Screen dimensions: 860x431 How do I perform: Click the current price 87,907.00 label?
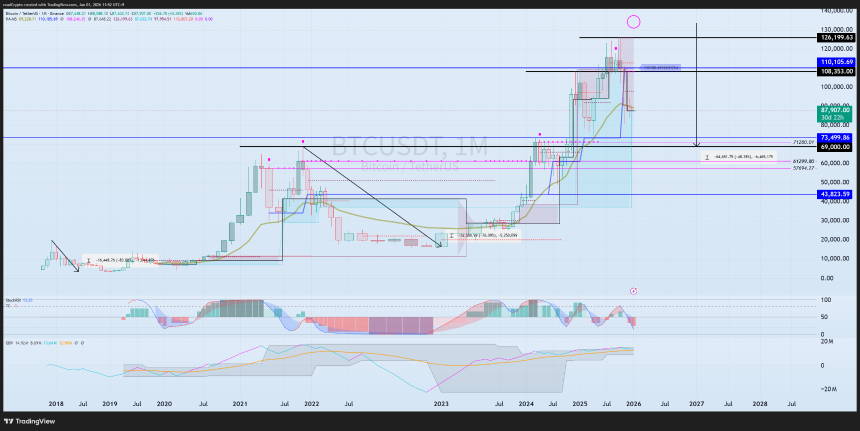click(835, 110)
